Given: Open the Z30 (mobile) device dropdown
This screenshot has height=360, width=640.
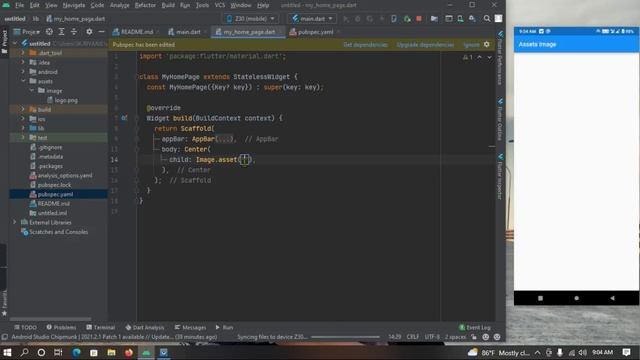Looking at the screenshot, I should click(x=250, y=19).
